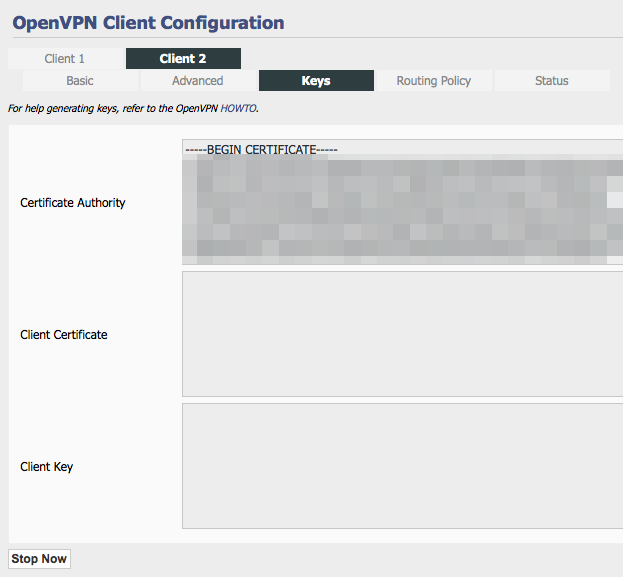Go to the Routing Policy tab
This screenshot has width=623, height=577.
pyautogui.click(x=434, y=81)
